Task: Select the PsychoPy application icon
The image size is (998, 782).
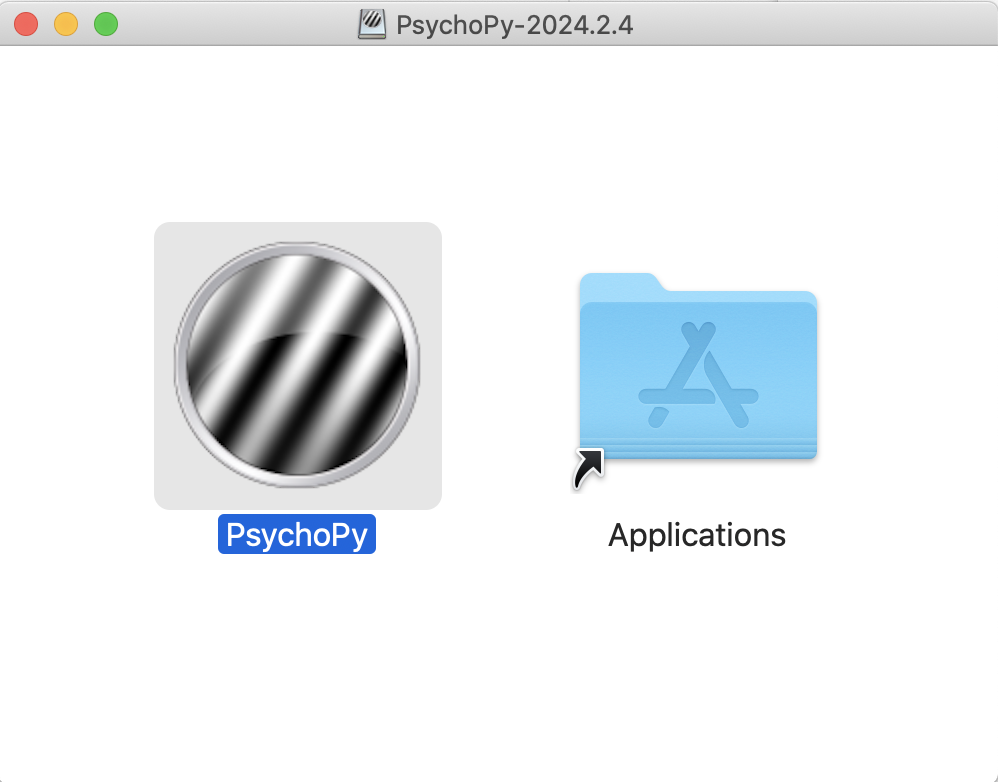Action: [x=297, y=365]
